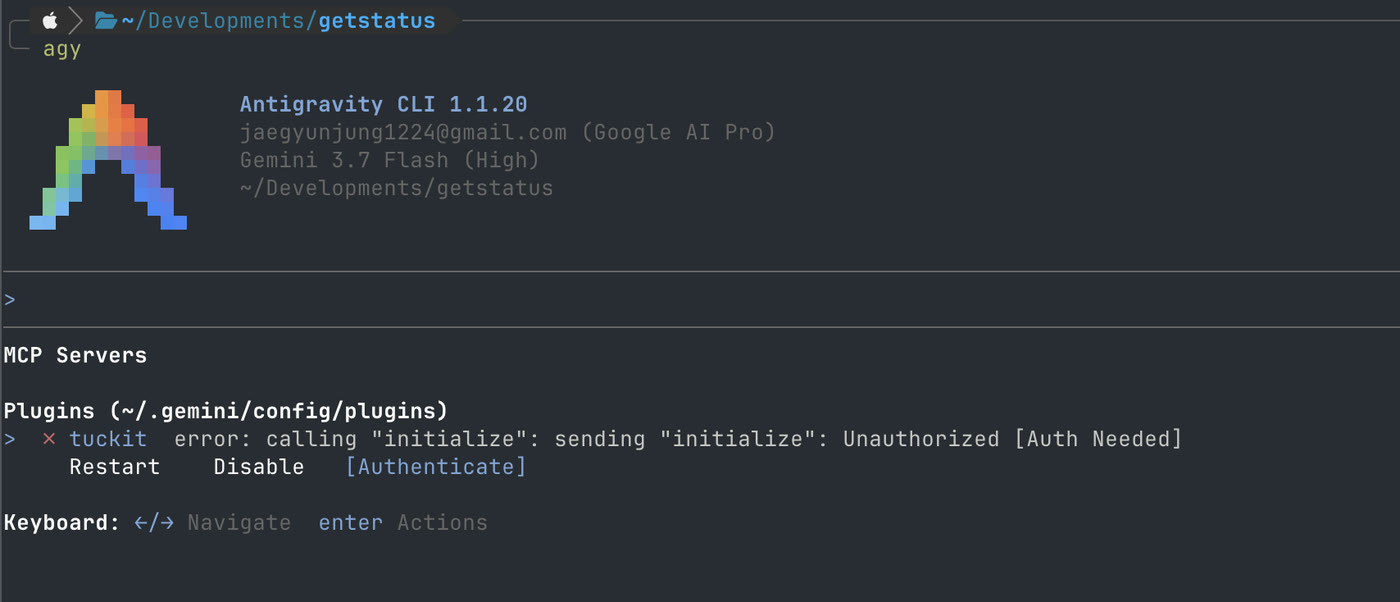
Task: Select the tuckit plugin entry
Action: (x=108, y=439)
